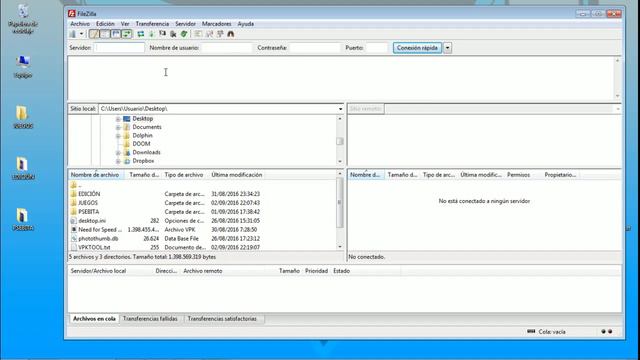Toggle the transfer queue display
Image resolution: width=640 pixels, height=360 pixels.
[x=127, y=34]
